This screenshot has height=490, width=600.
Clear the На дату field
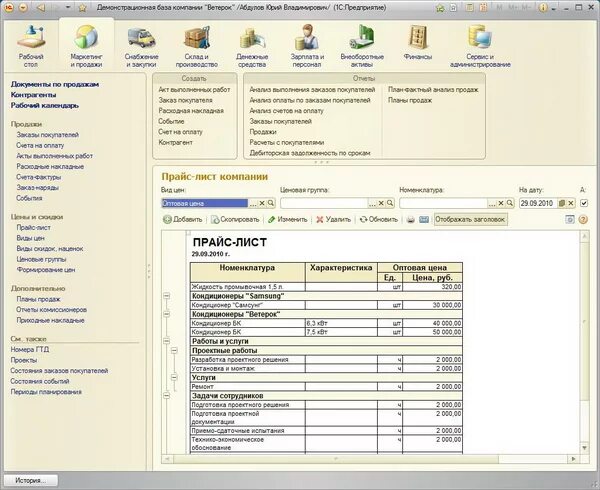[571, 203]
